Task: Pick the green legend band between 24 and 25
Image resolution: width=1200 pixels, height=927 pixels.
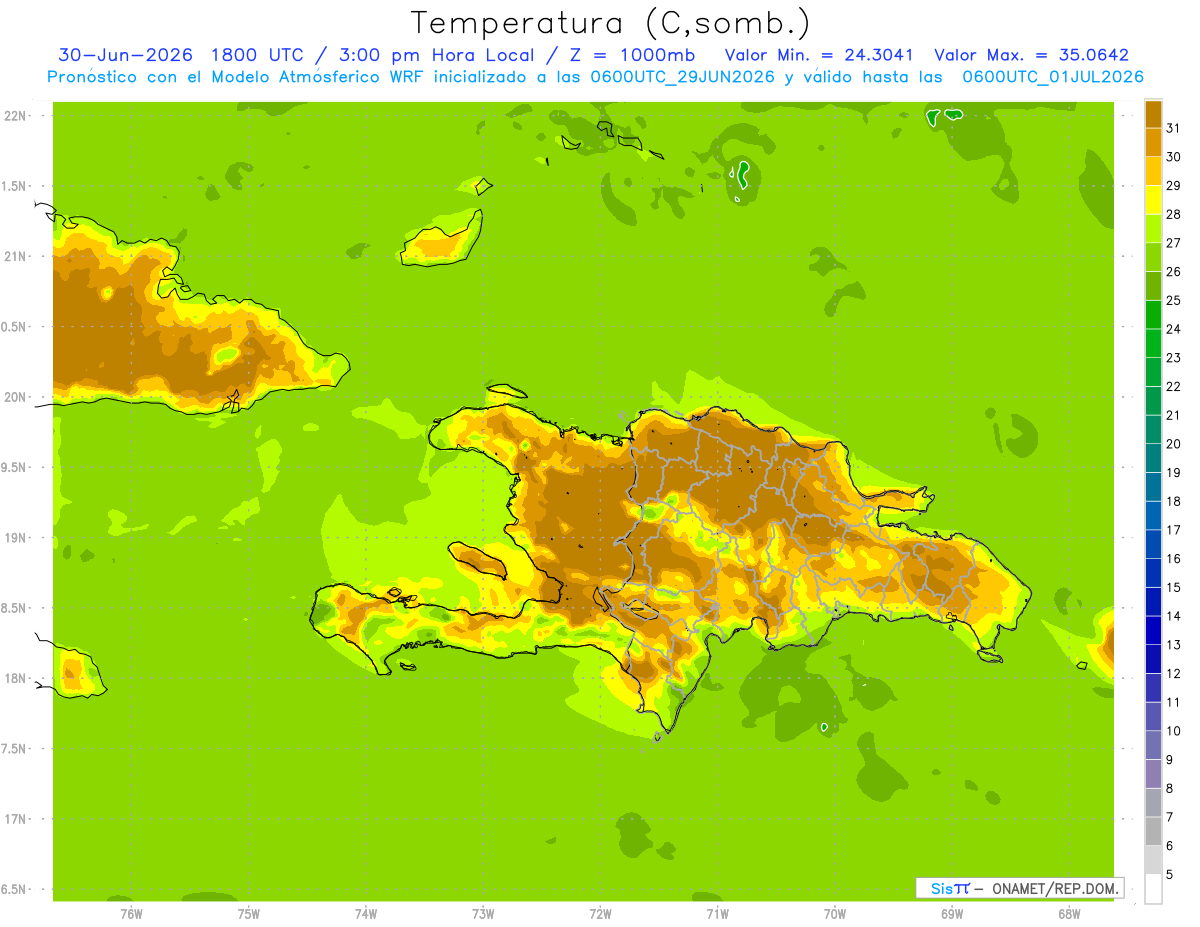Action: coord(1153,314)
